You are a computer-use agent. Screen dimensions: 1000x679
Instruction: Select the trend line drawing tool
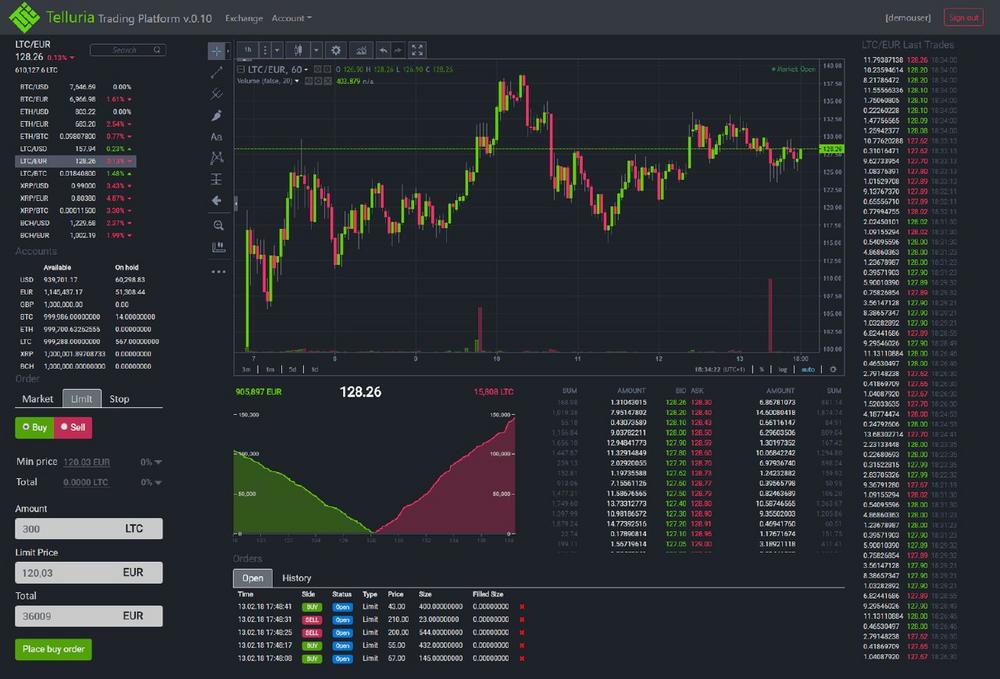click(217, 72)
